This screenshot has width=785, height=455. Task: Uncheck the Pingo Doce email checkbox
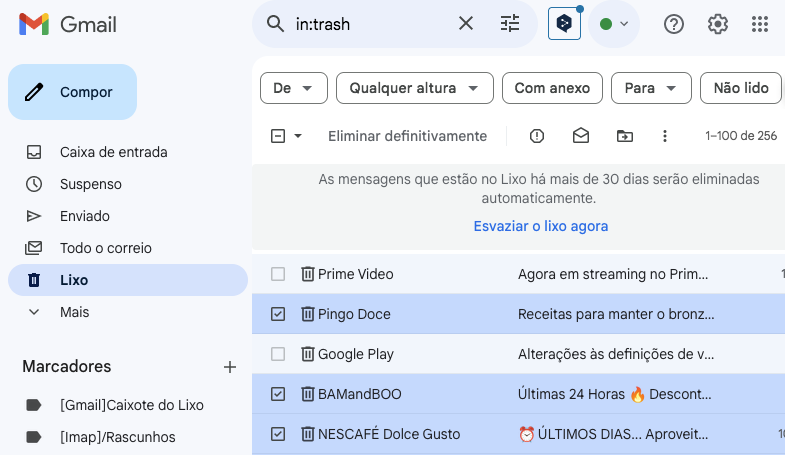click(x=278, y=314)
